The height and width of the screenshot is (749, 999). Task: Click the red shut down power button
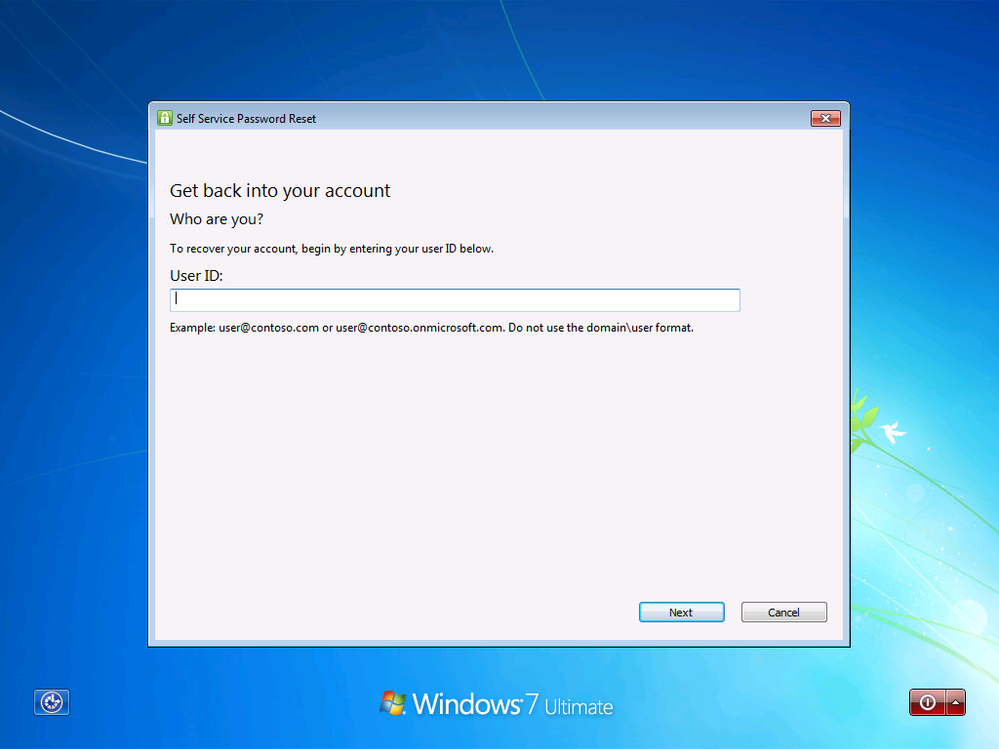click(928, 703)
